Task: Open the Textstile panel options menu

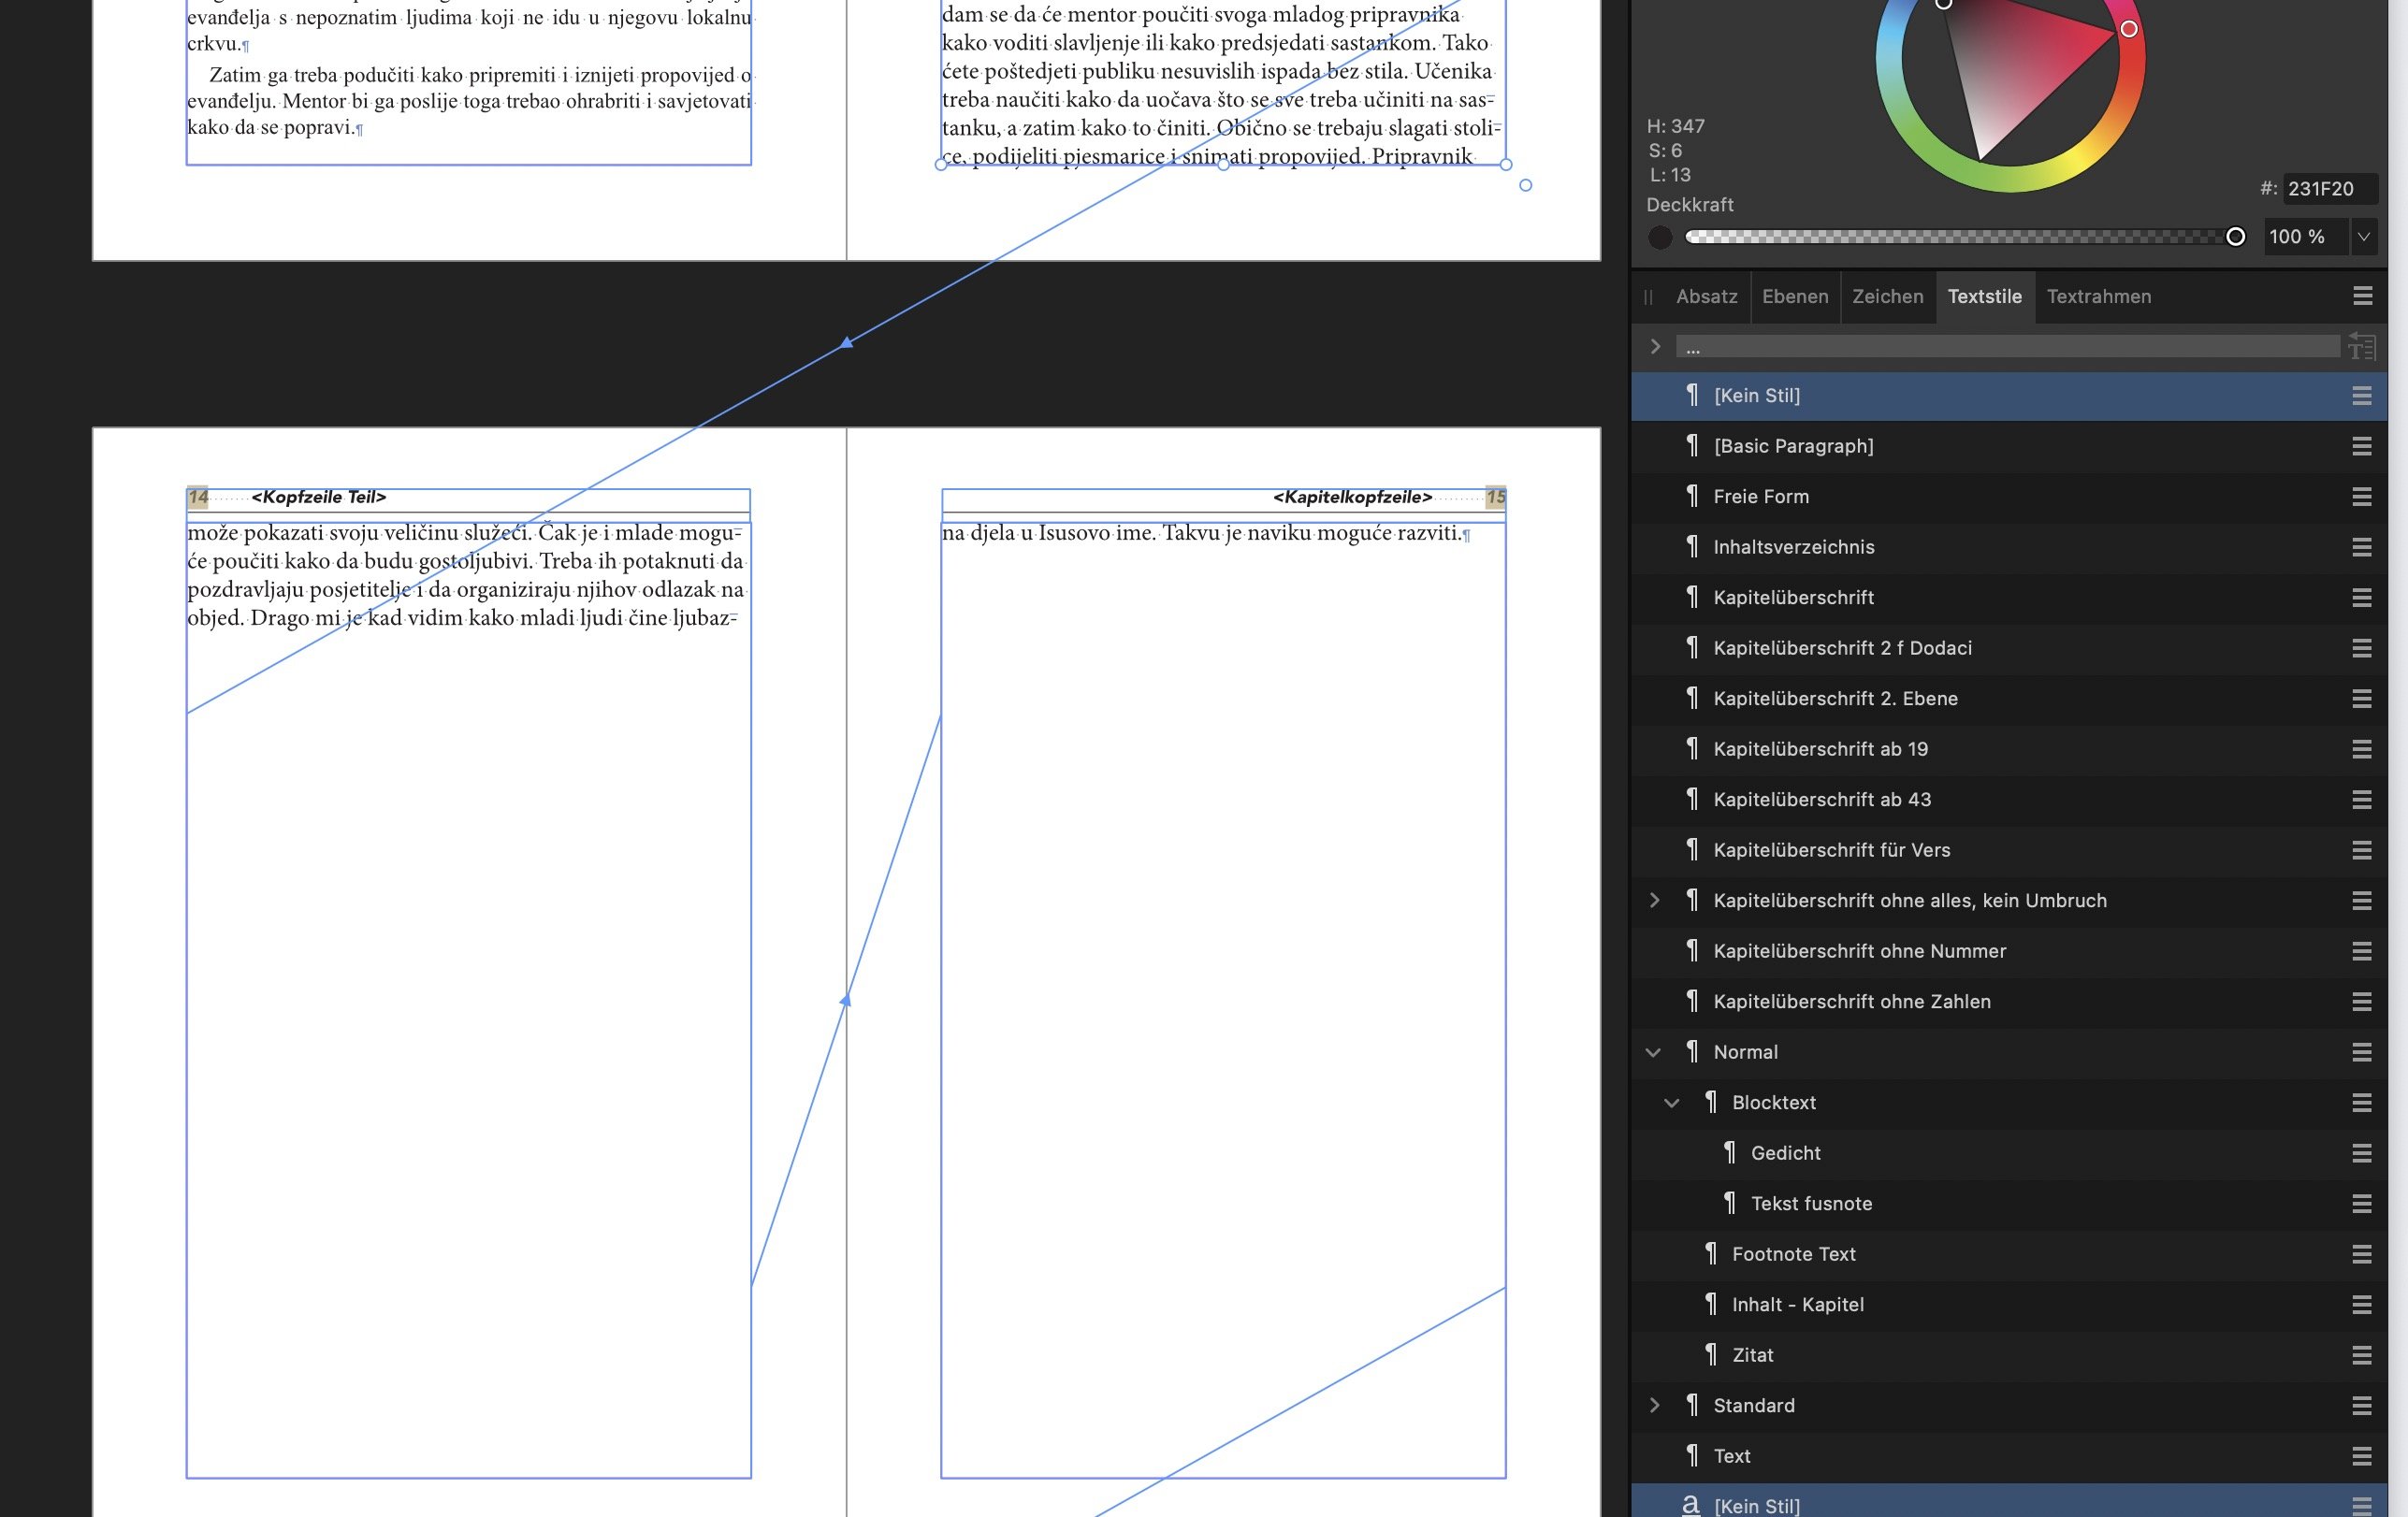Action: (2362, 296)
